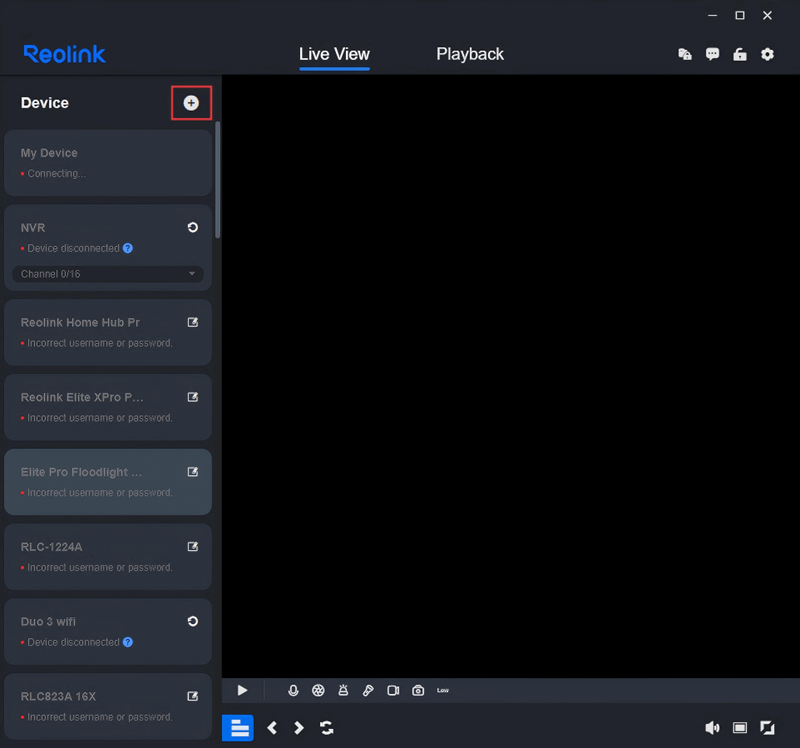Start recording with the video camera icon
Screen dimensions: 800x748
[x=393, y=690]
